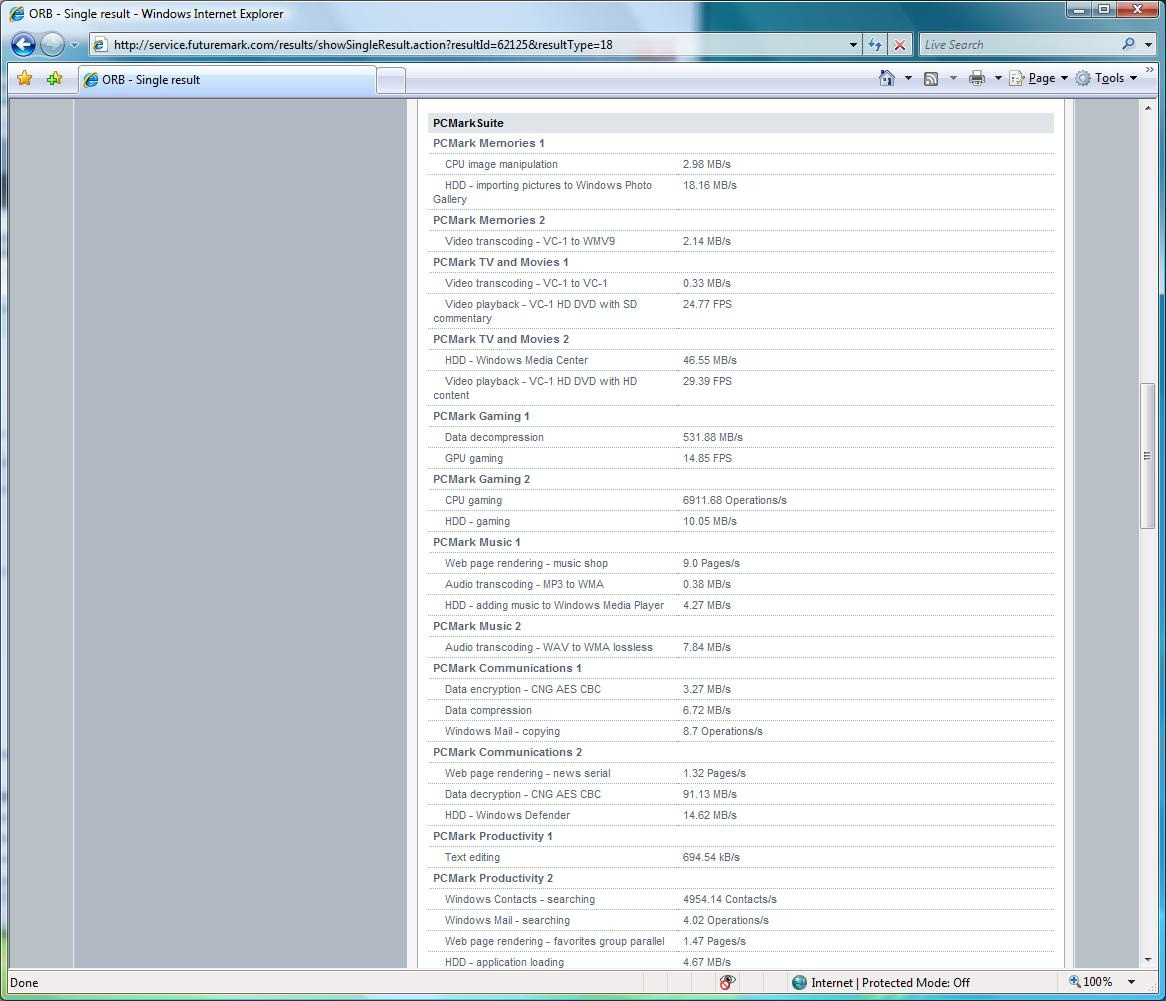Open a new blank tab
Screen dimensions: 1166x1001
point(391,80)
